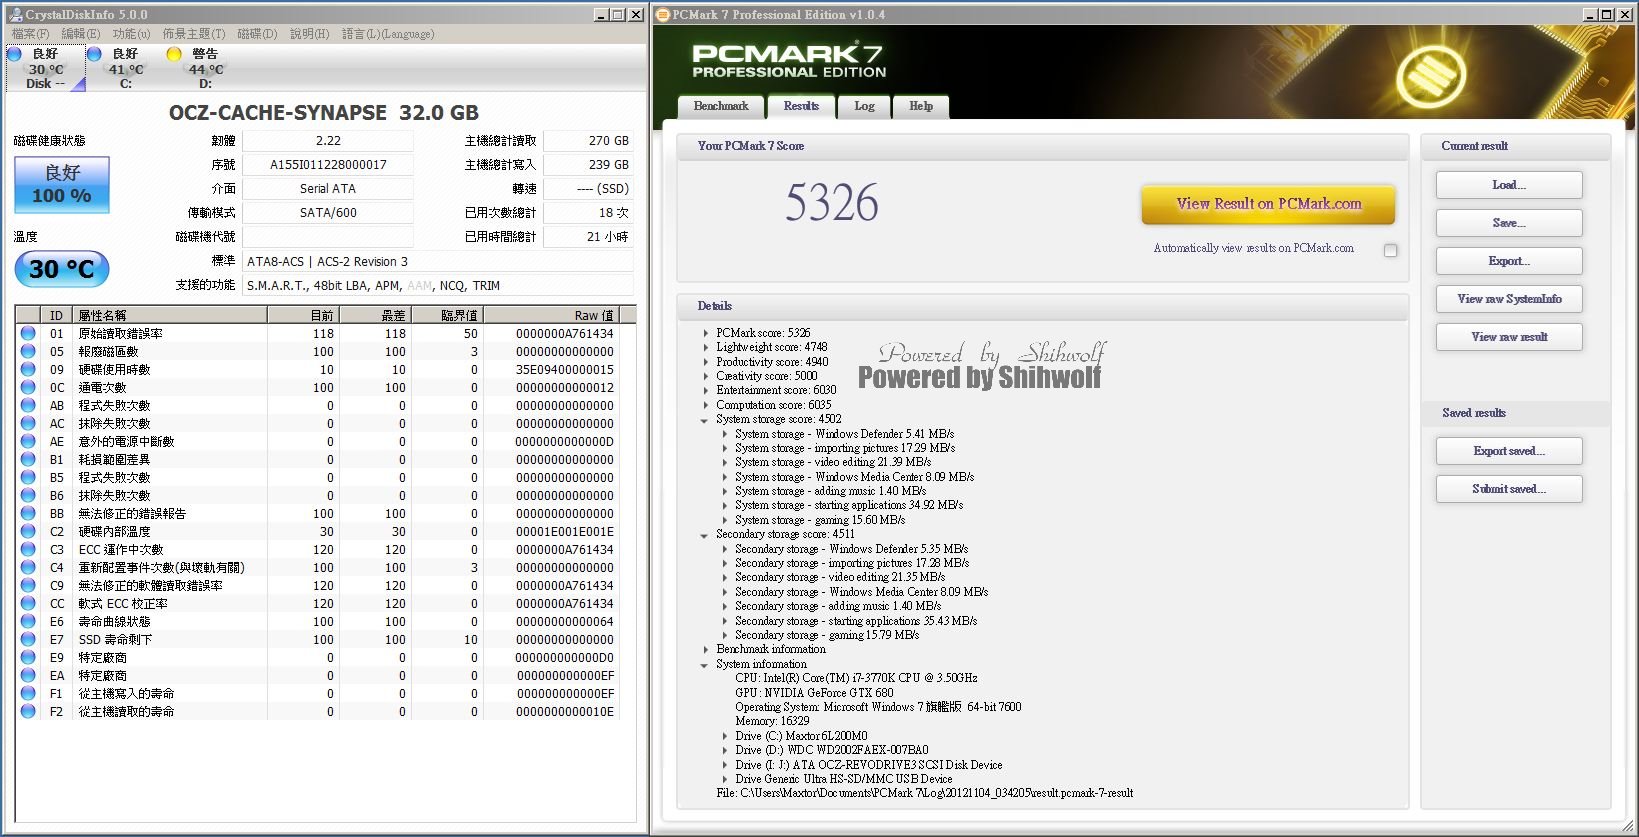Expand Secondary storage - Windows Defender 5.35 MB/s
1639x837 pixels.
pyautogui.click(x=726, y=549)
